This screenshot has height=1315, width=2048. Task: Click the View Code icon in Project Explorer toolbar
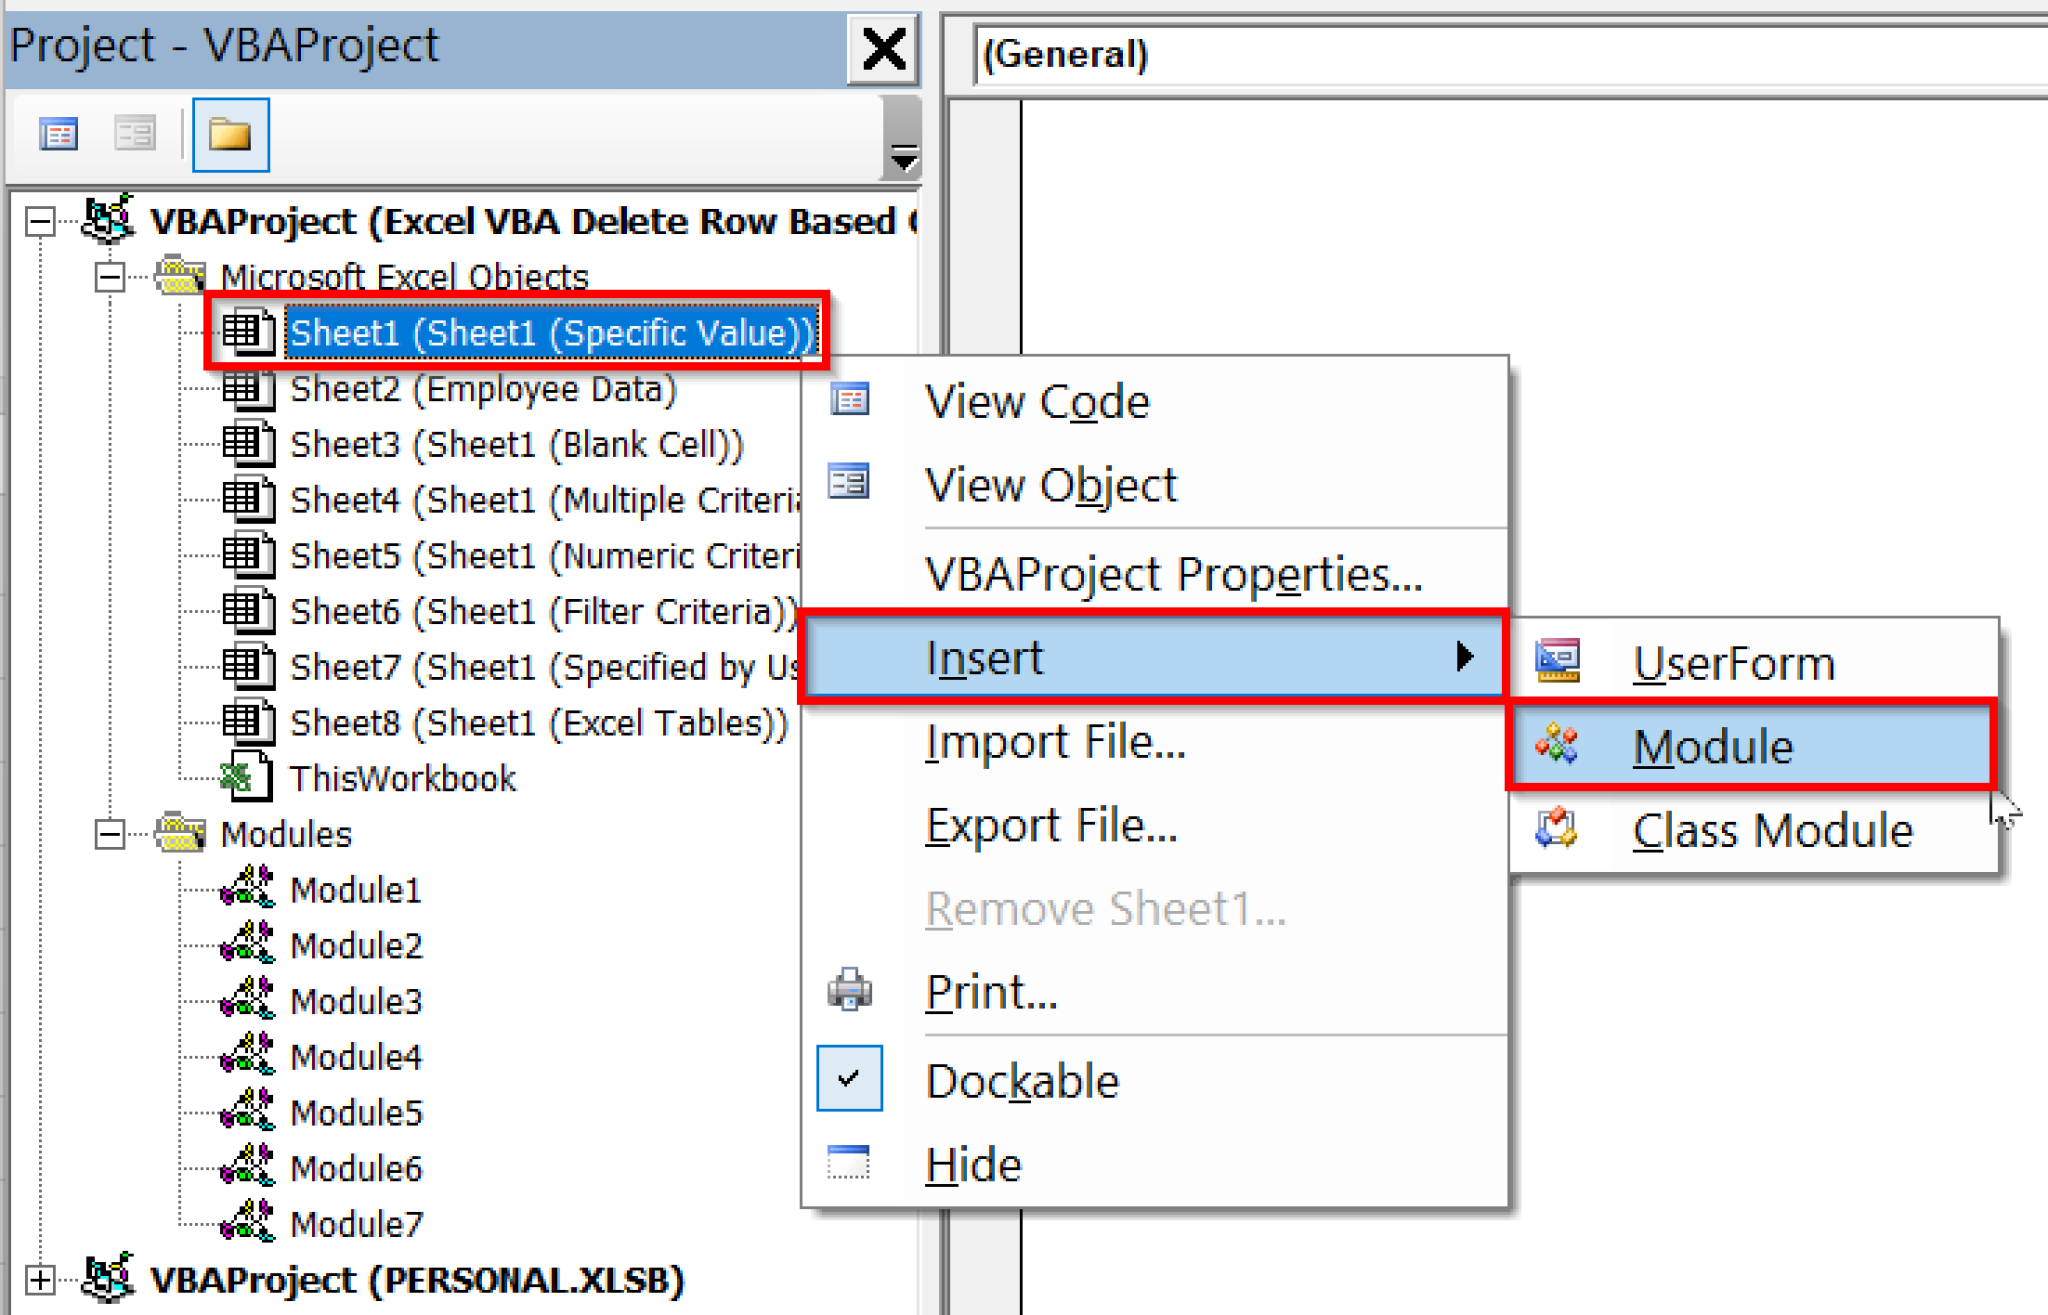pos(58,132)
